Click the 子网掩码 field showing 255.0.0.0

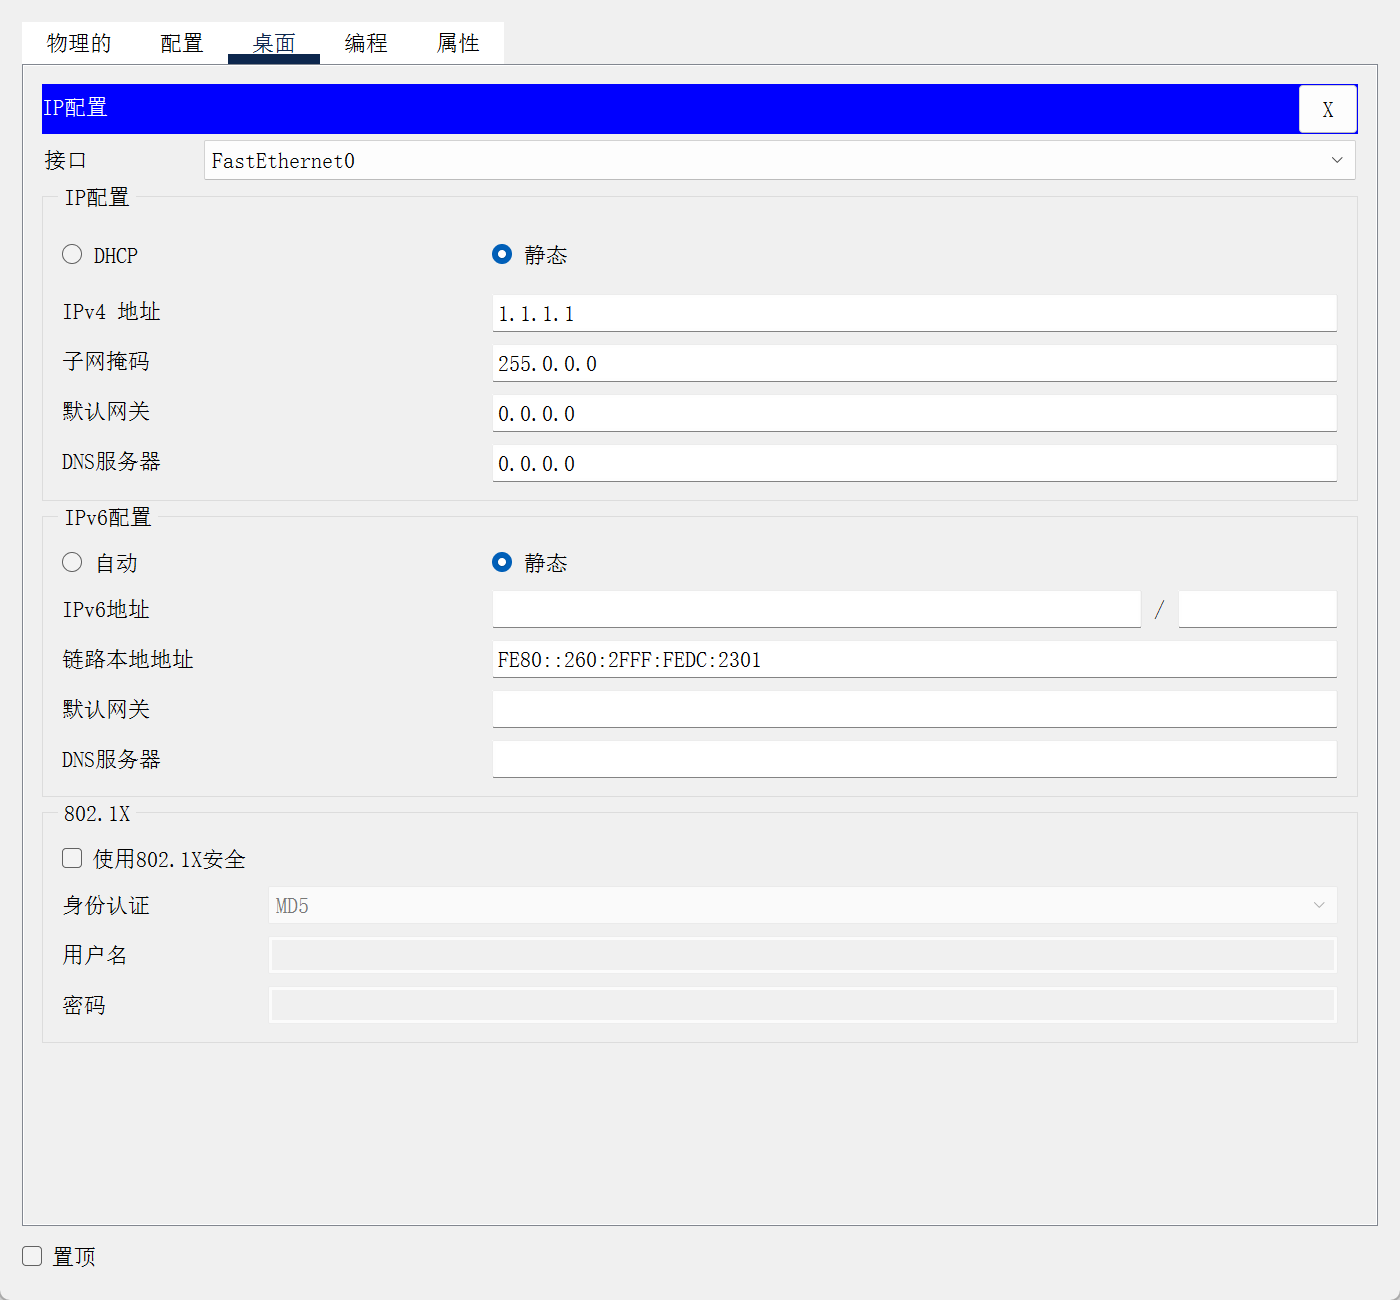914,363
